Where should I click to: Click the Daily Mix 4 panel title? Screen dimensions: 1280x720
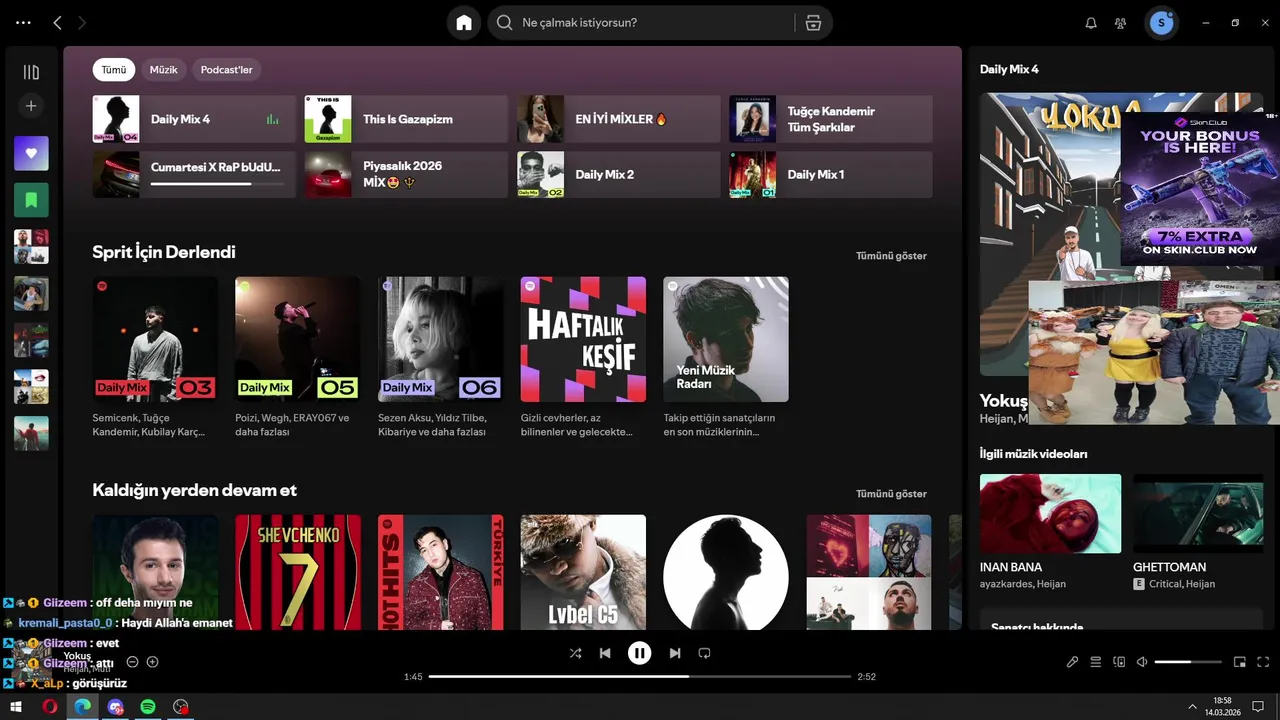[x=1009, y=70]
